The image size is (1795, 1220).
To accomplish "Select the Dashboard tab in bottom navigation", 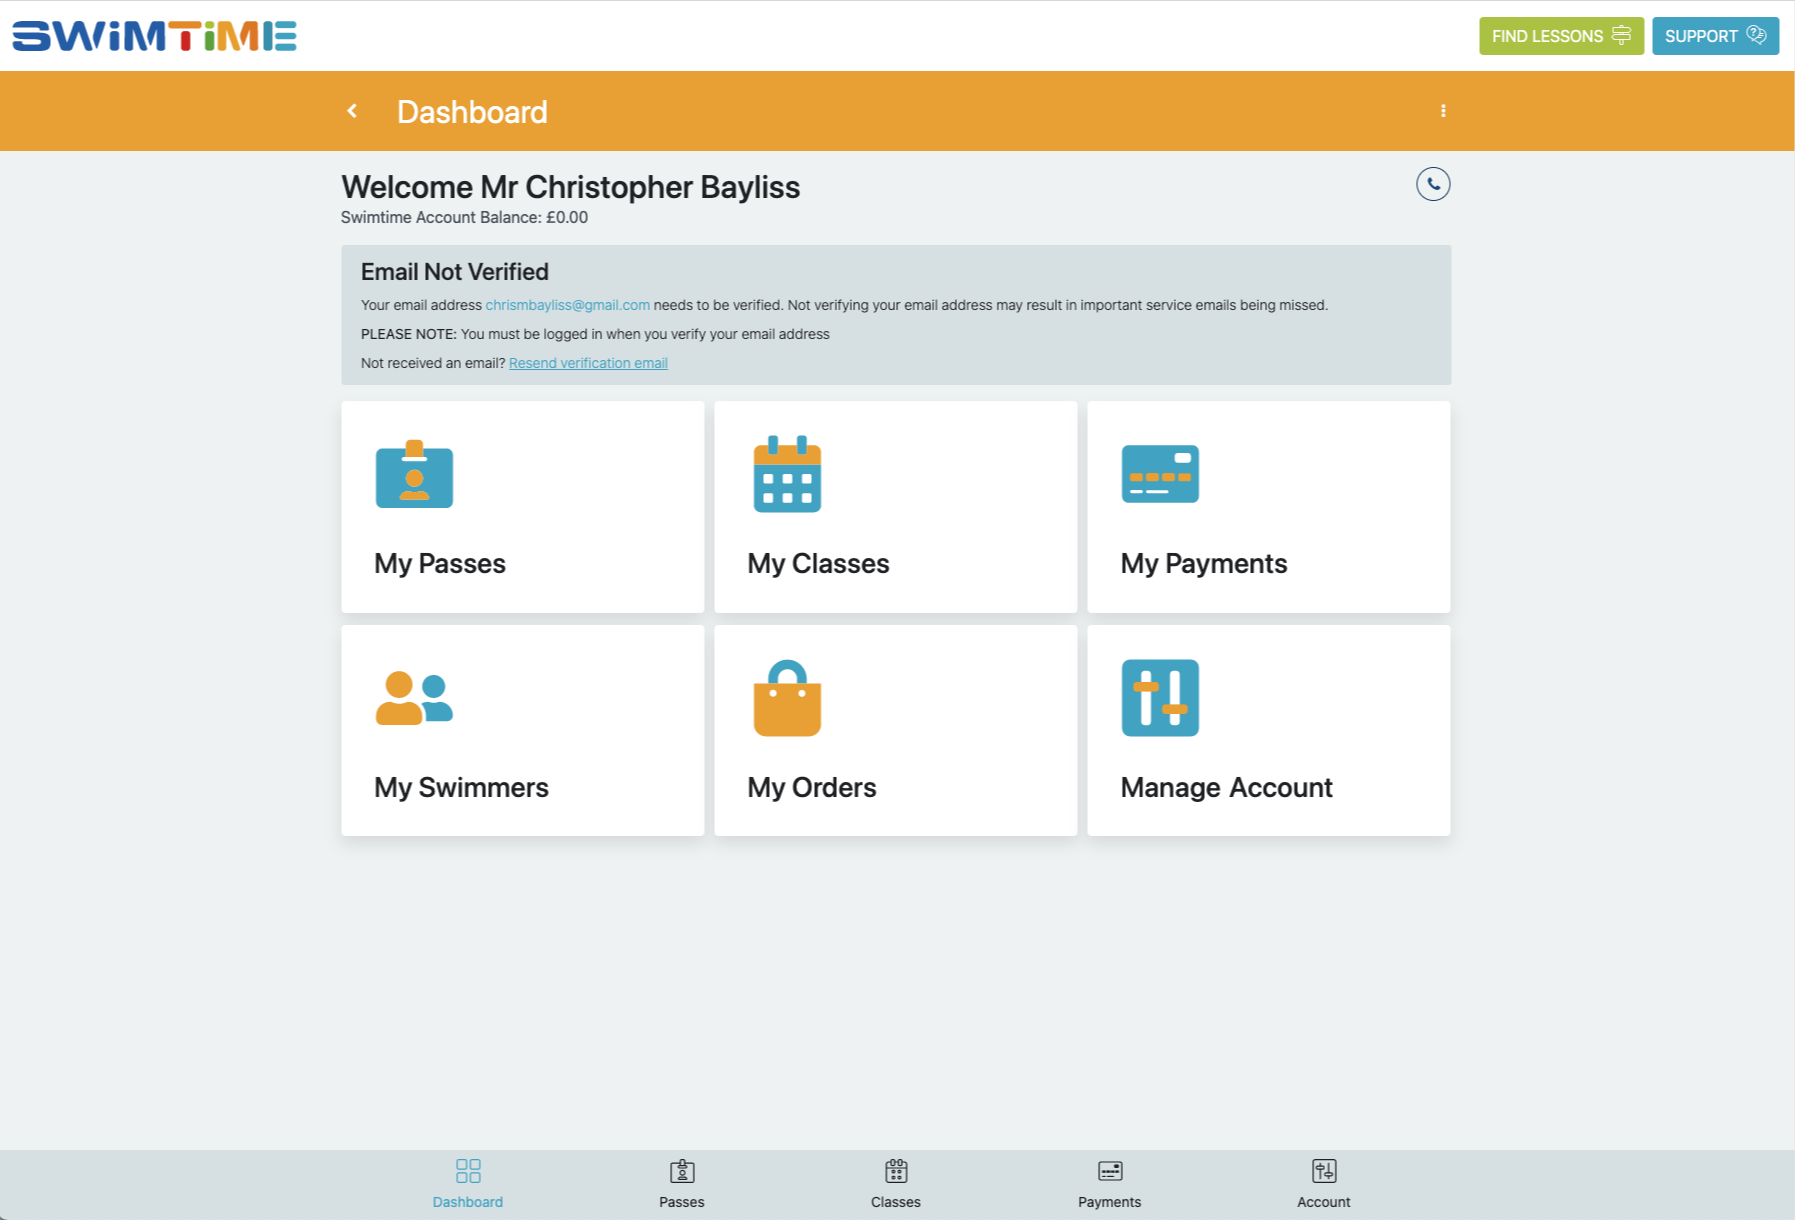I will pos(468,1184).
